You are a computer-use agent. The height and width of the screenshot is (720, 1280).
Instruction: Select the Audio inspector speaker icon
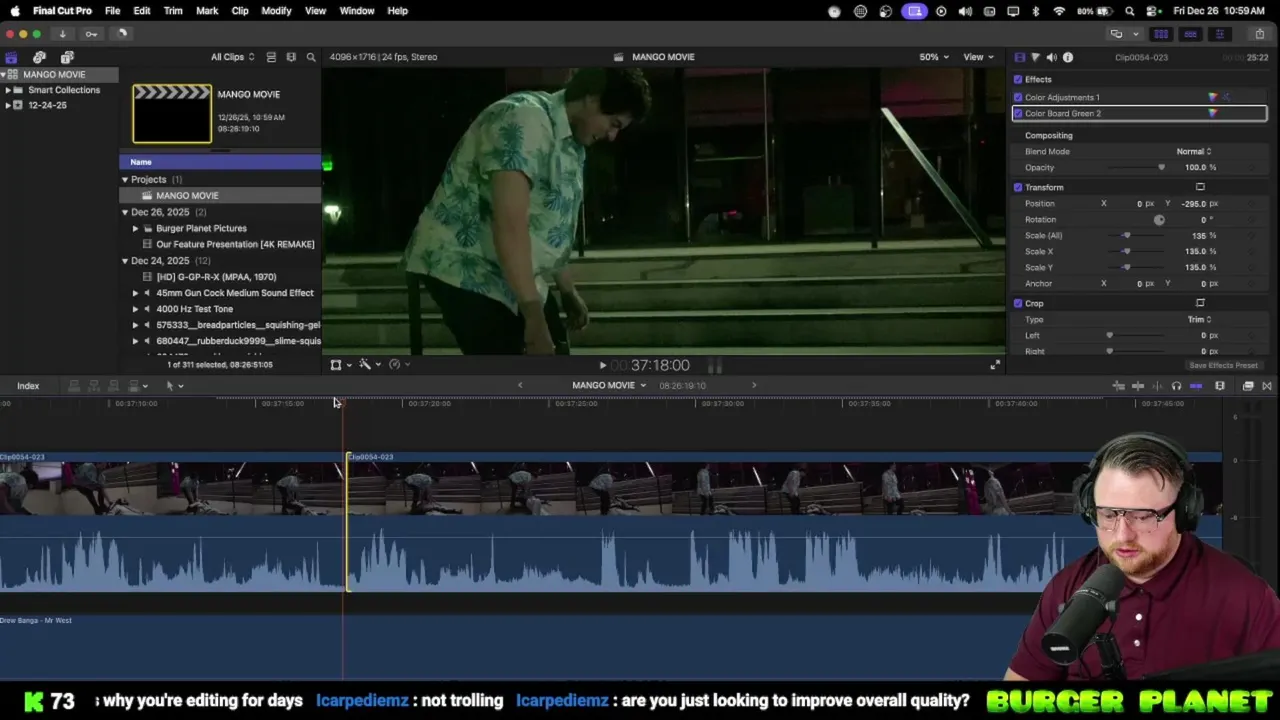coord(1051,57)
